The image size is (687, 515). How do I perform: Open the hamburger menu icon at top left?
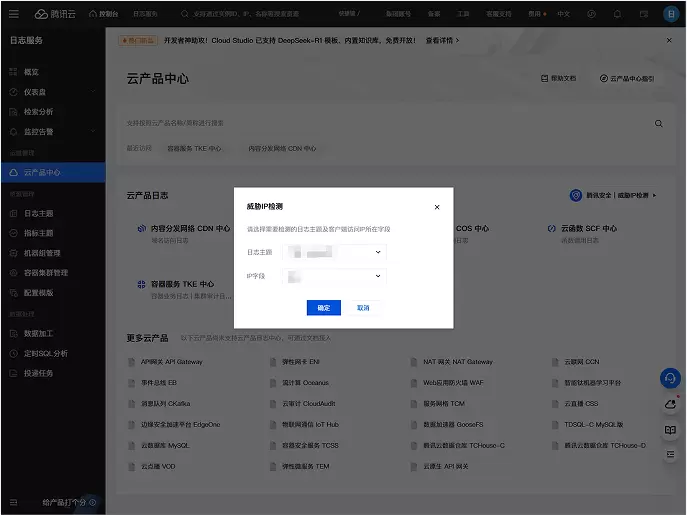13,14
